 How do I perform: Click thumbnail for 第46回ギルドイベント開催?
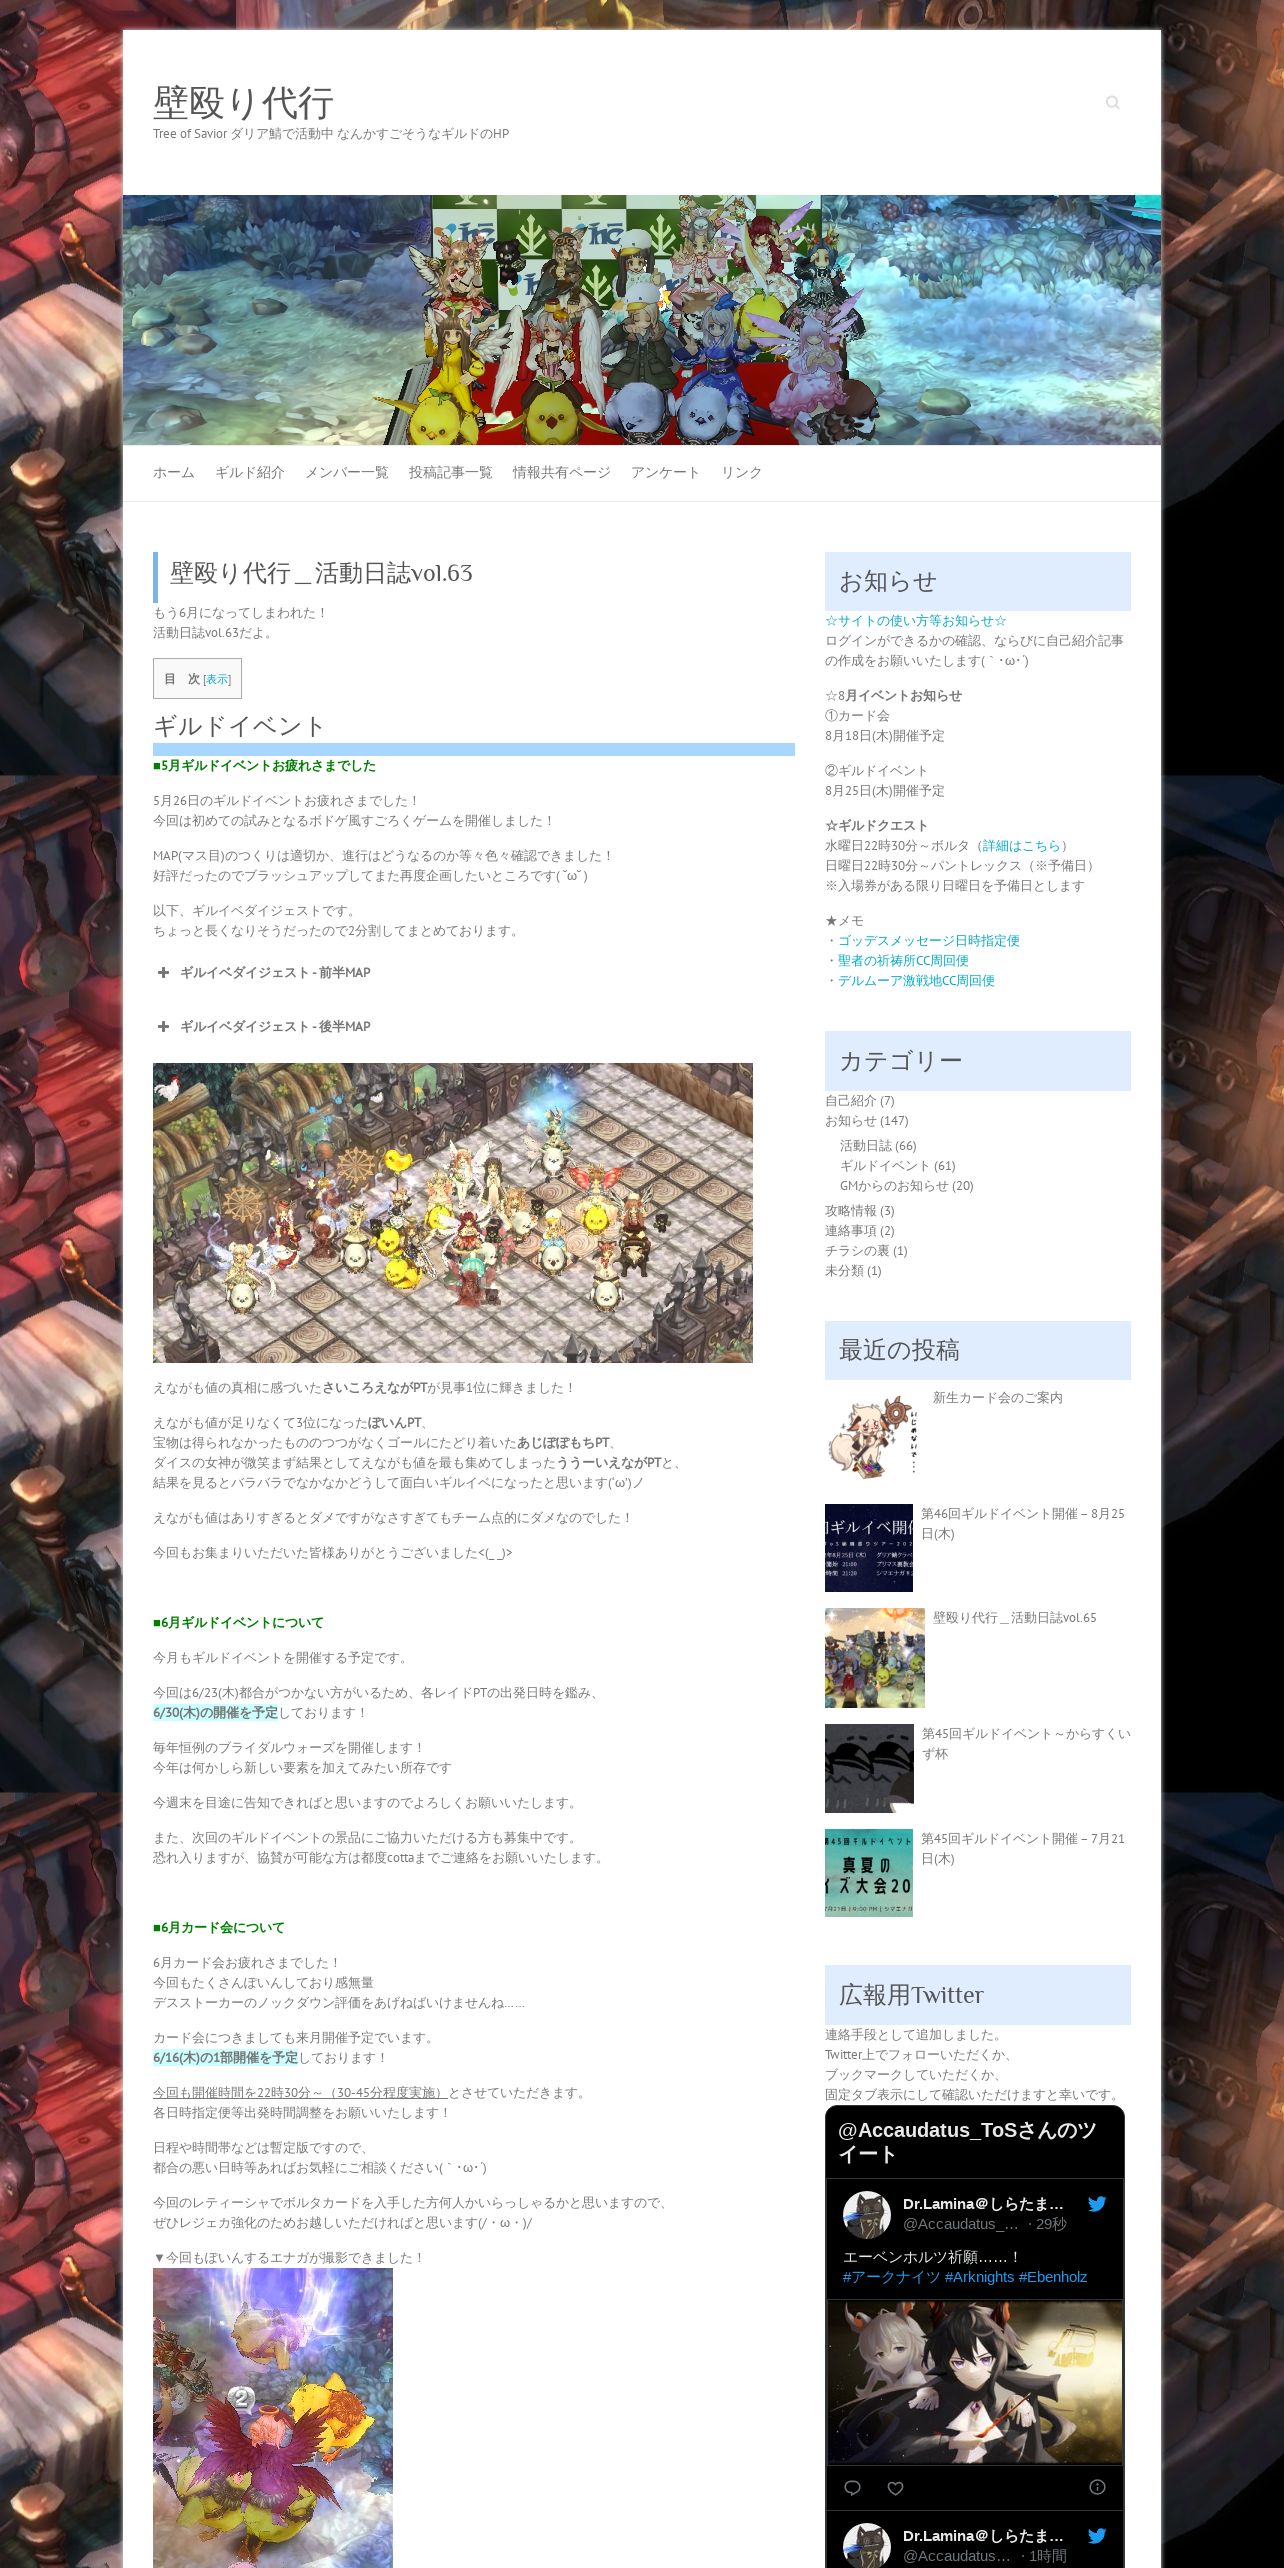click(869, 1548)
